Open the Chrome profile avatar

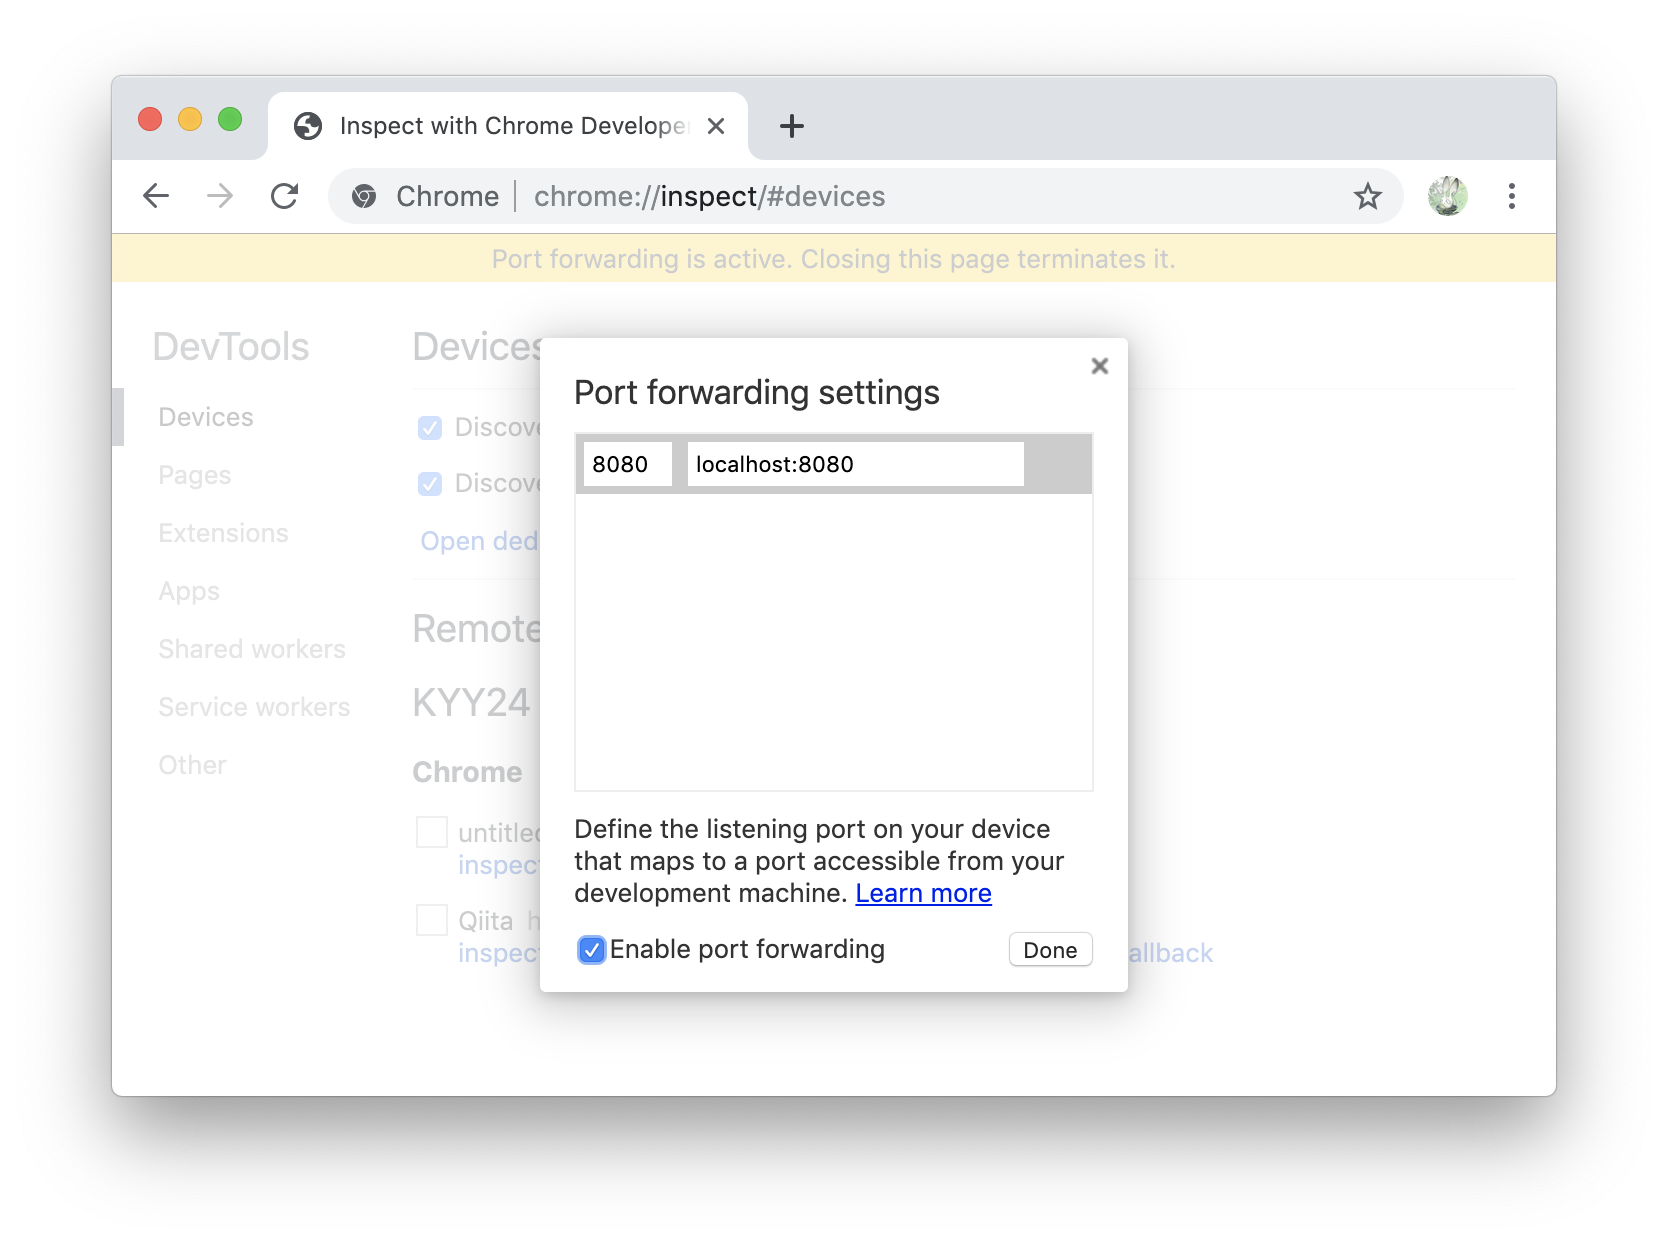1447,196
